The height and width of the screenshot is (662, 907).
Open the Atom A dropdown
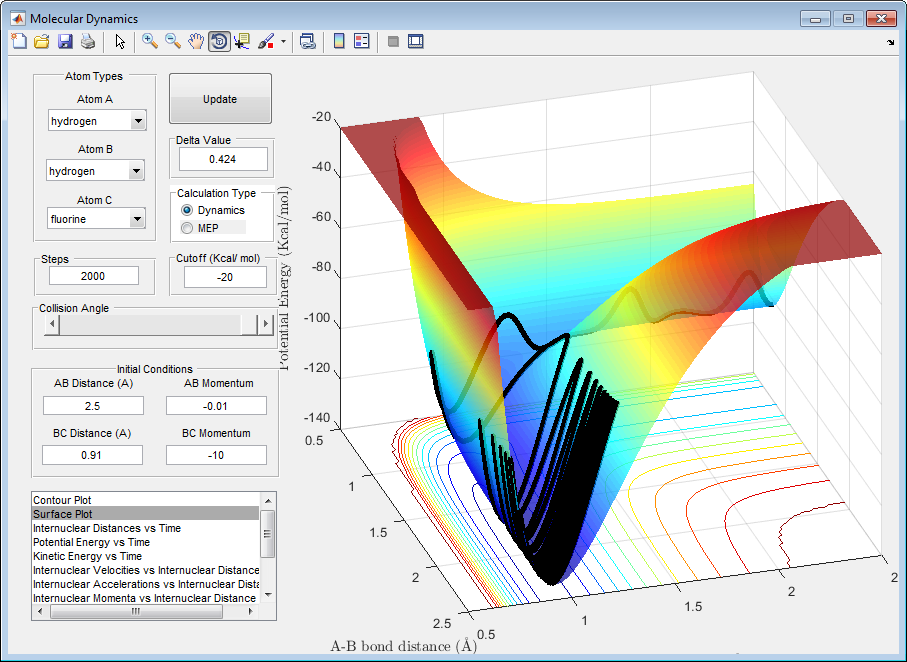(138, 121)
